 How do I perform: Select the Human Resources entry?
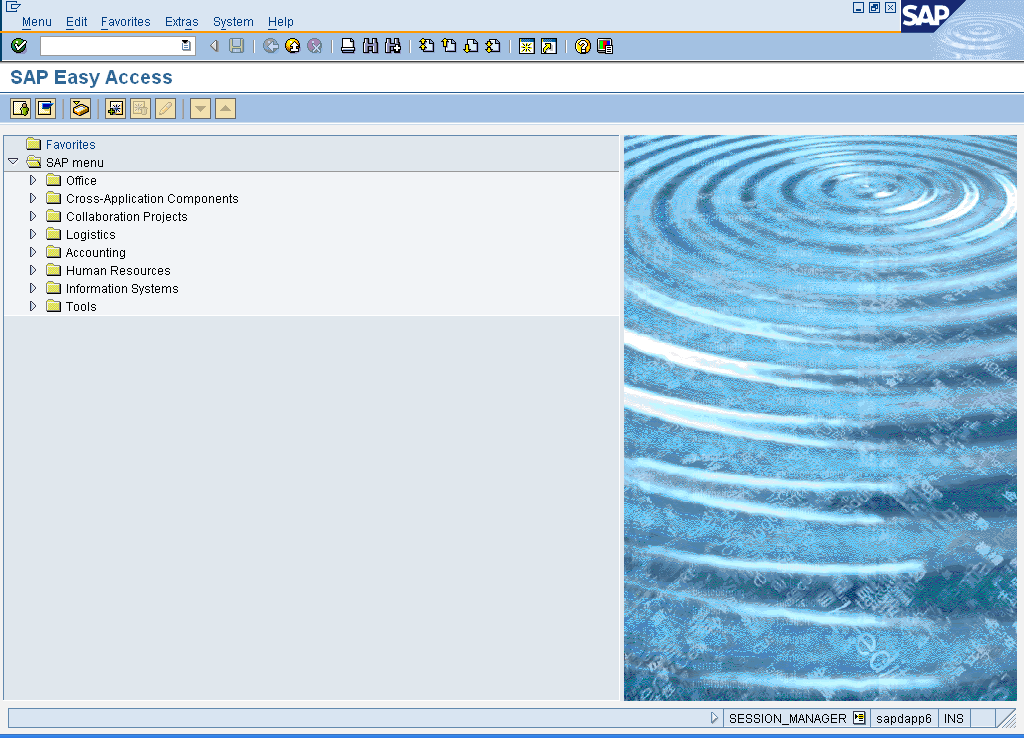pyautogui.click(x=118, y=270)
